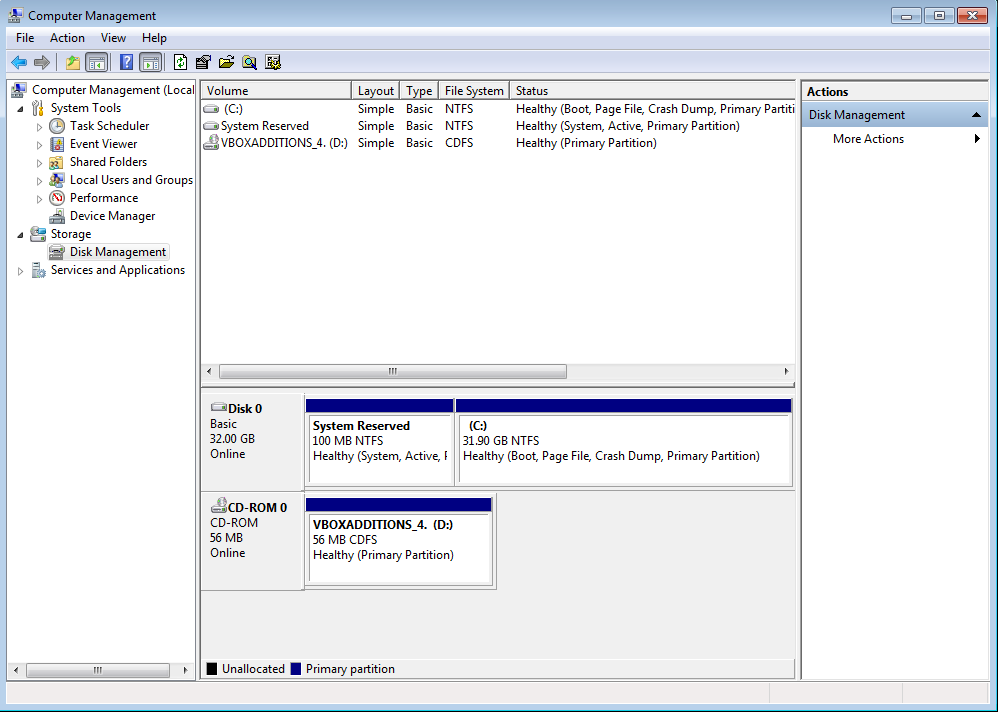The width and height of the screenshot is (998, 712).
Task: Click the volume list scroll-right arrow
Action: (x=787, y=372)
